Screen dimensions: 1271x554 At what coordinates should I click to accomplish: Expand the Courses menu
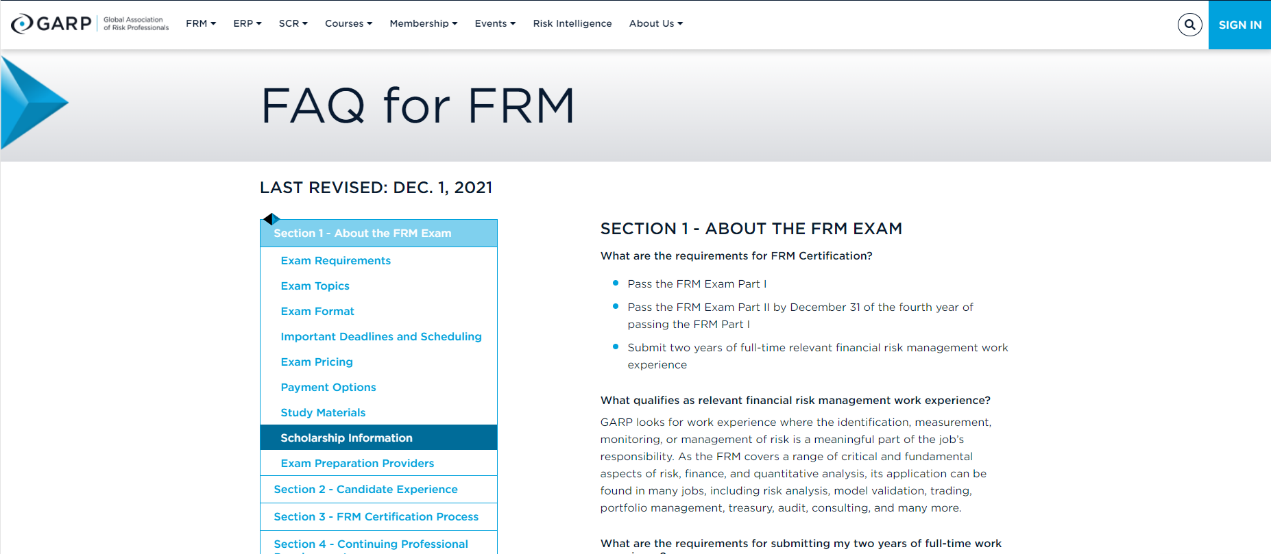point(348,24)
